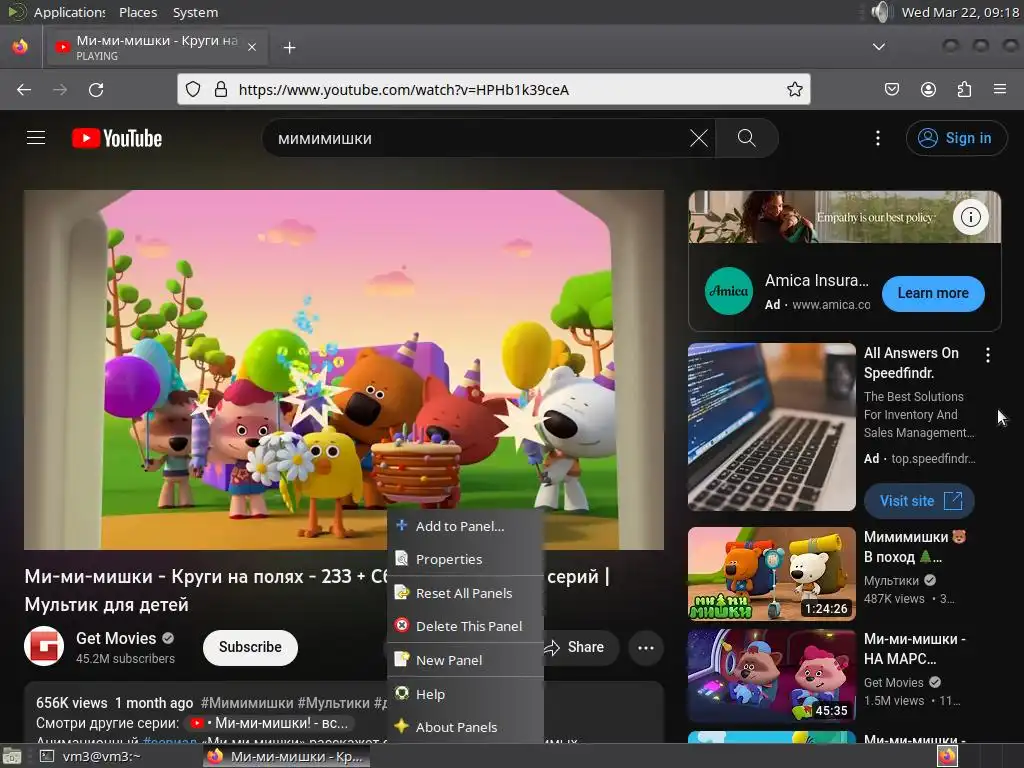Image resolution: width=1024 pixels, height=768 pixels.
Task: Click Firefox workspace icon in bottom panel
Action: (947, 756)
